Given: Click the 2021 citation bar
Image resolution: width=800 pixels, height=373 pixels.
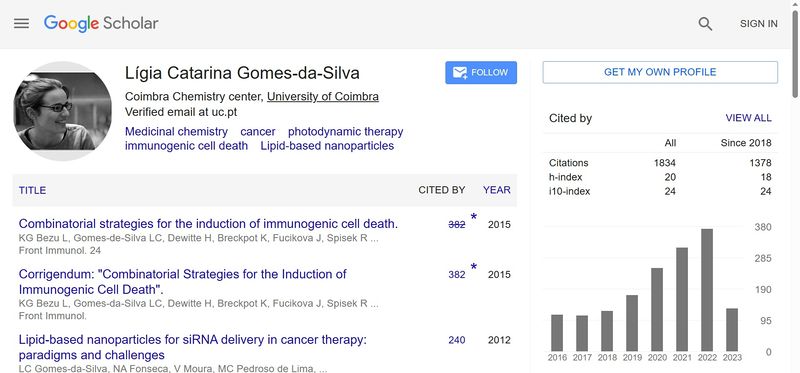Looking at the screenshot, I should coord(682,299).
